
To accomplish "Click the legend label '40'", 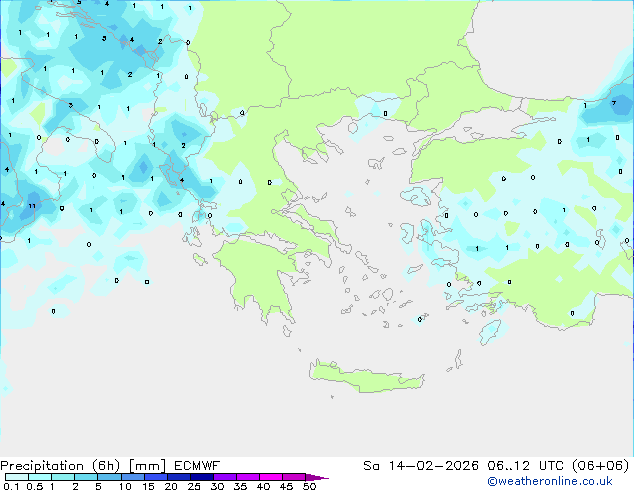I will 263,486.
